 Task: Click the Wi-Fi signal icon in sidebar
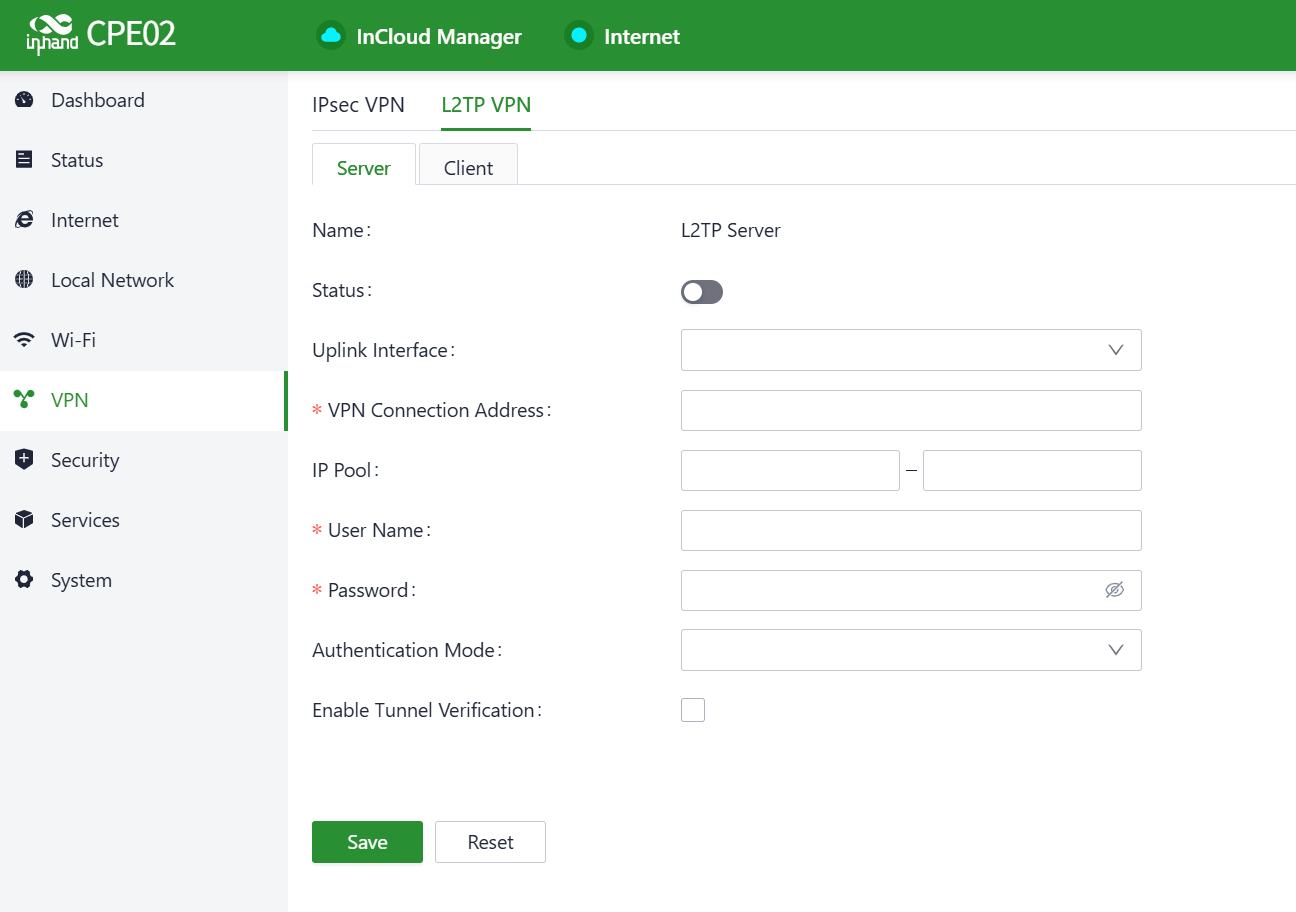tap(24, 340)
